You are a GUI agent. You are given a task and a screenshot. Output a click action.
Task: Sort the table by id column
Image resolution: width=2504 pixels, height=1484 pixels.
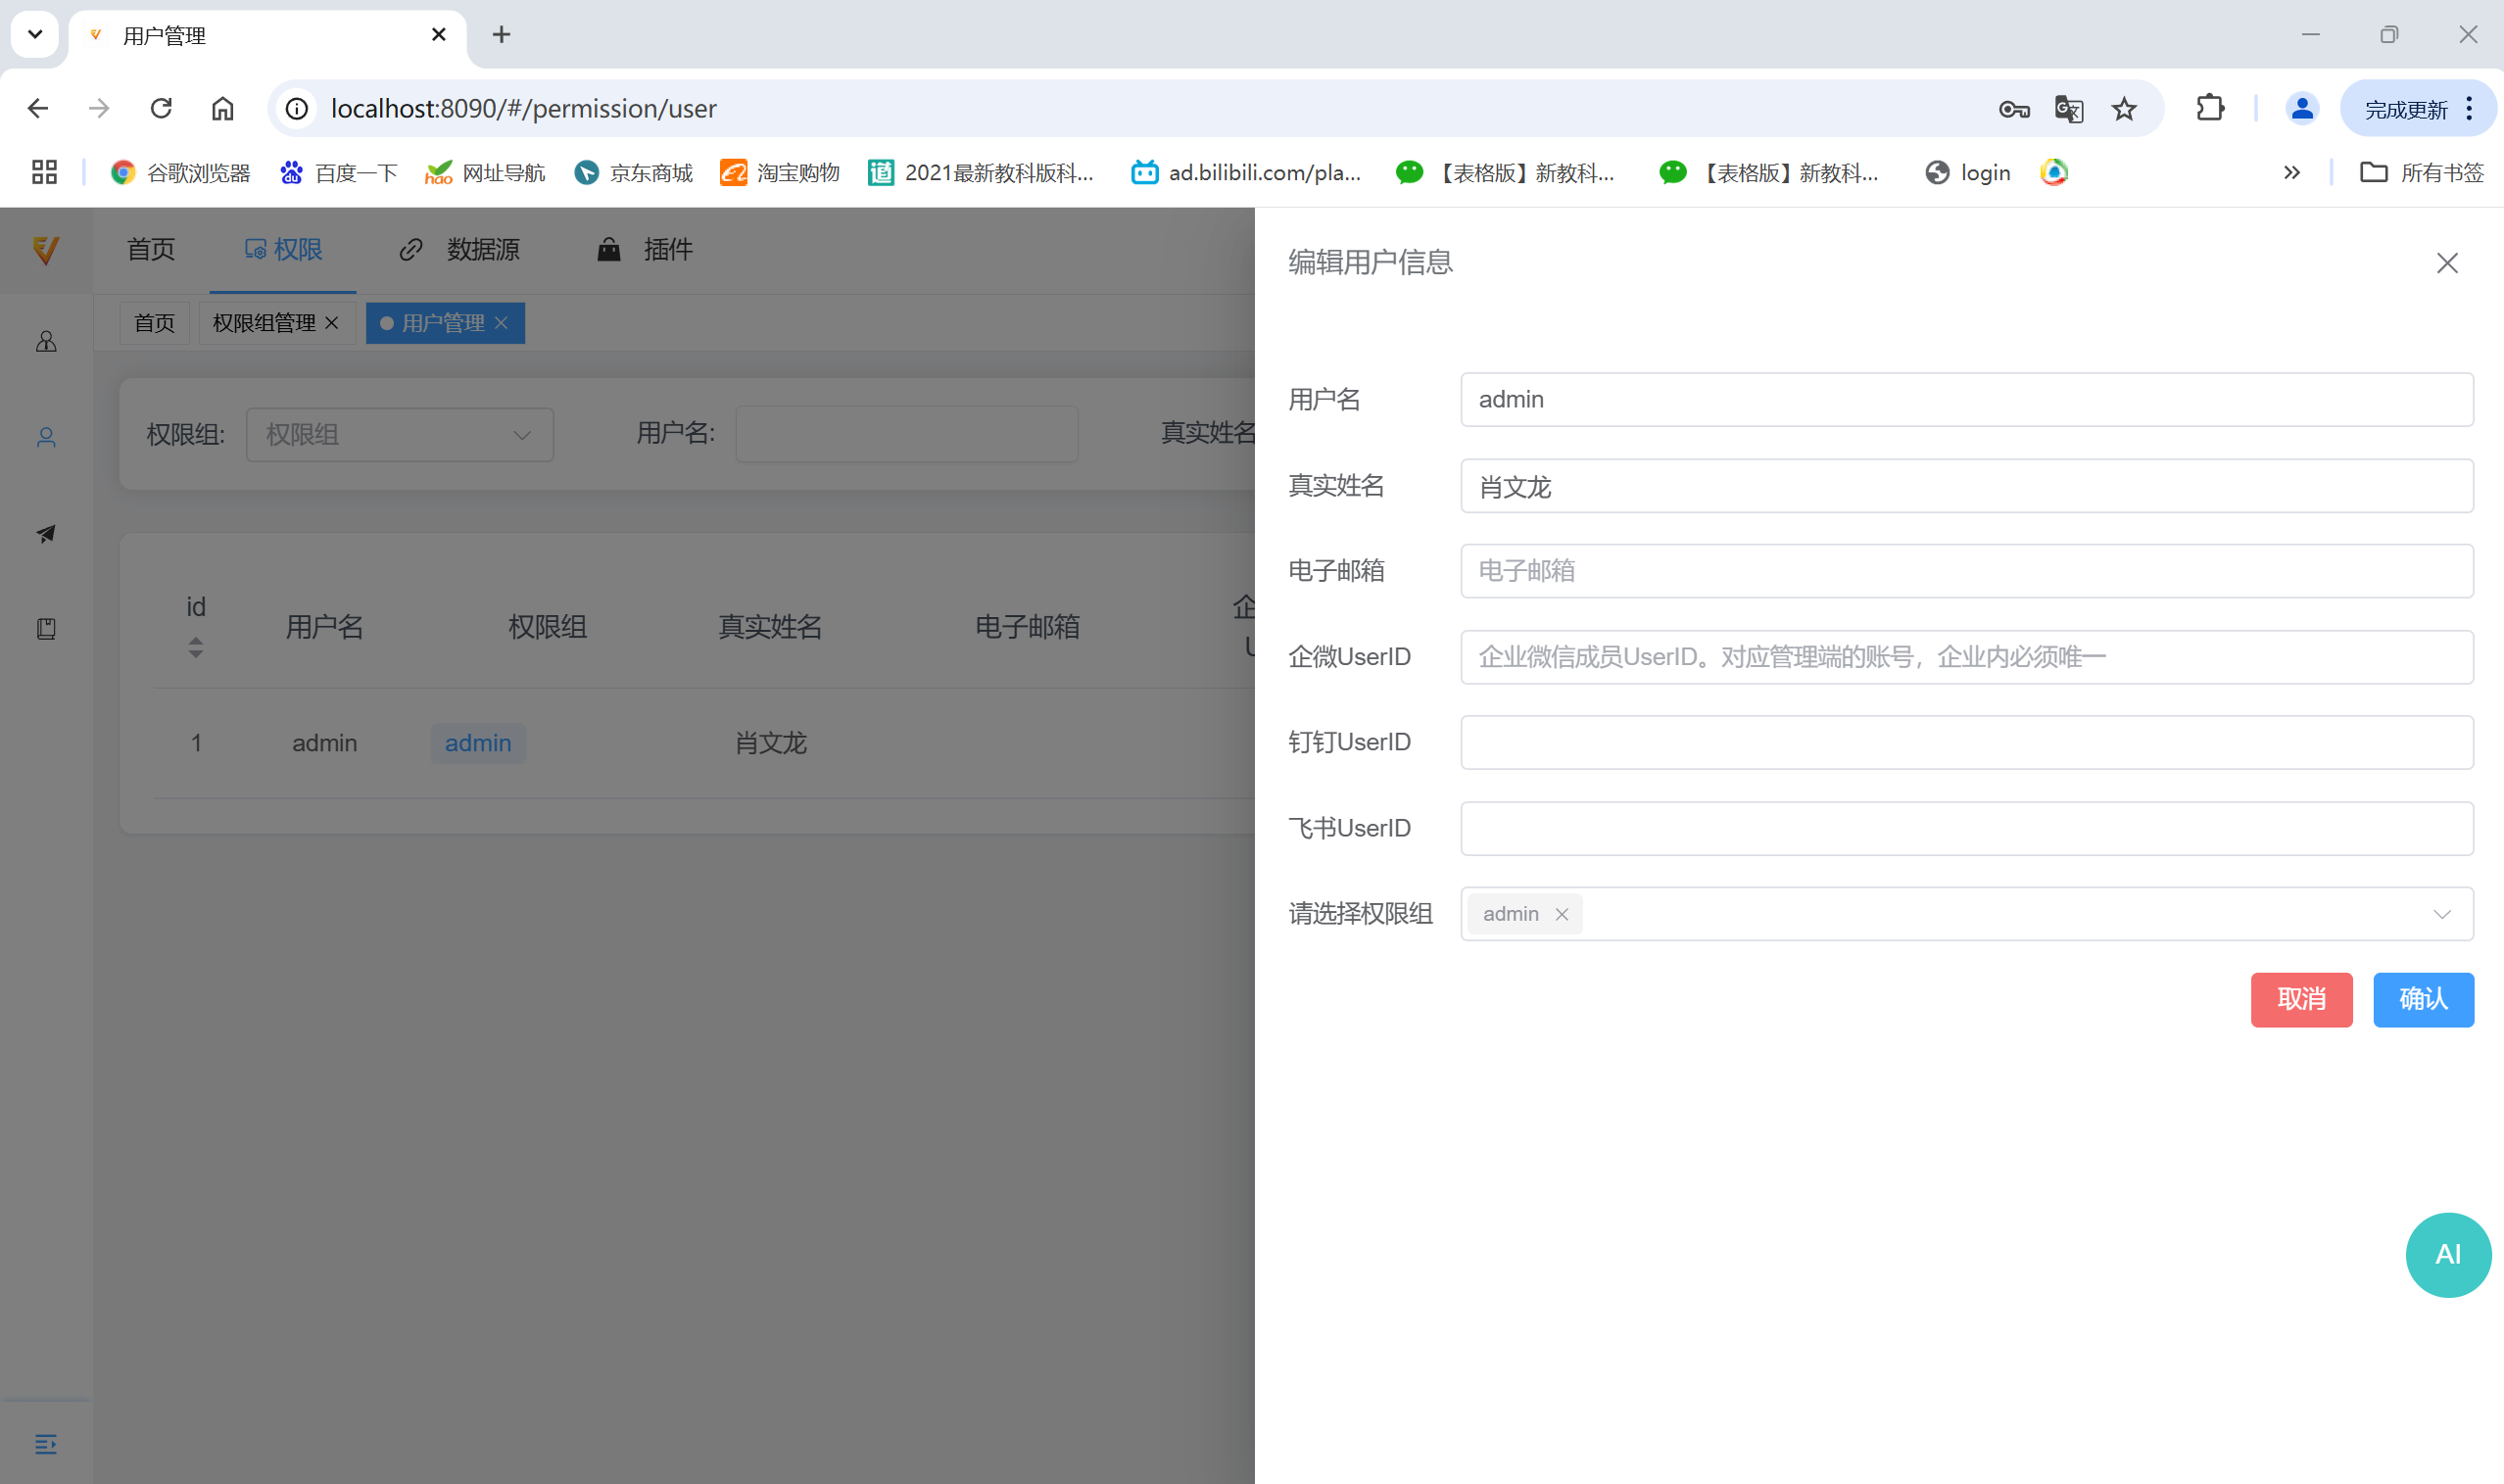pos(196,648)
